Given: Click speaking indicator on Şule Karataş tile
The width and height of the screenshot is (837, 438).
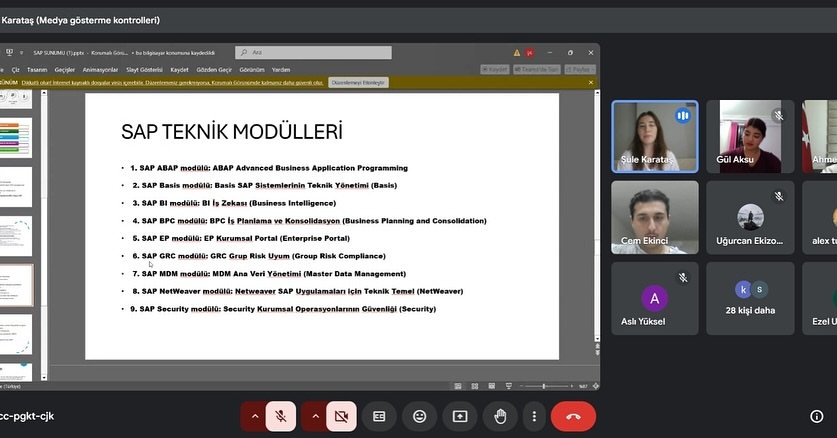Looking at the screenshot, I should (x=683, y=115).
